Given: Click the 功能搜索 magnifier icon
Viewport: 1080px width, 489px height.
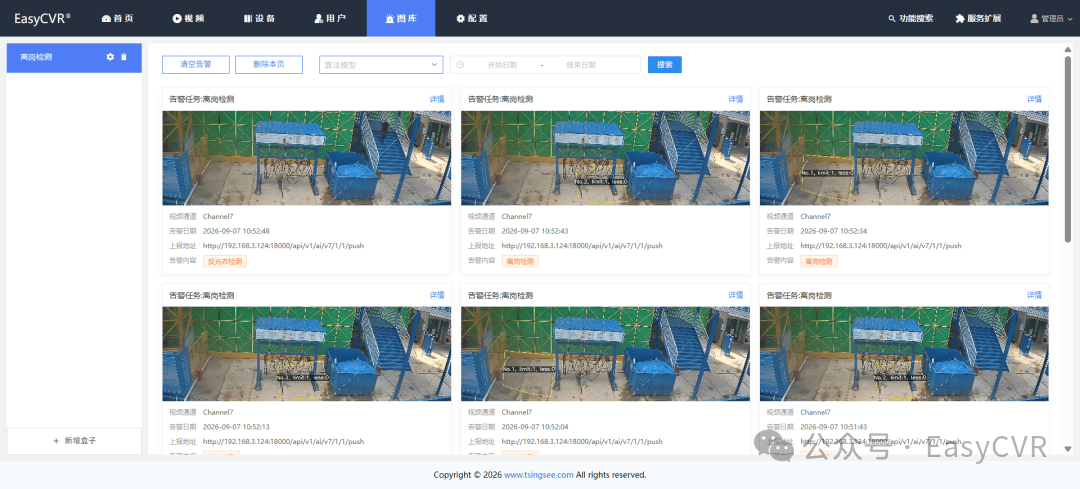Looking at the screenshot, I should [x=891, y=19].
